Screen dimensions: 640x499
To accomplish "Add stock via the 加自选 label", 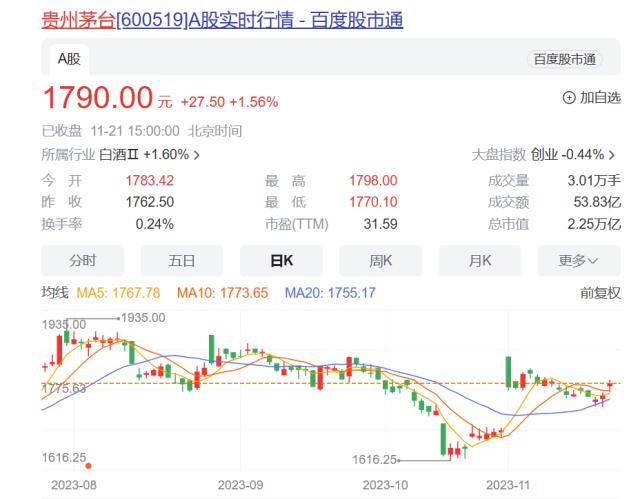I will tap(600, 98).
